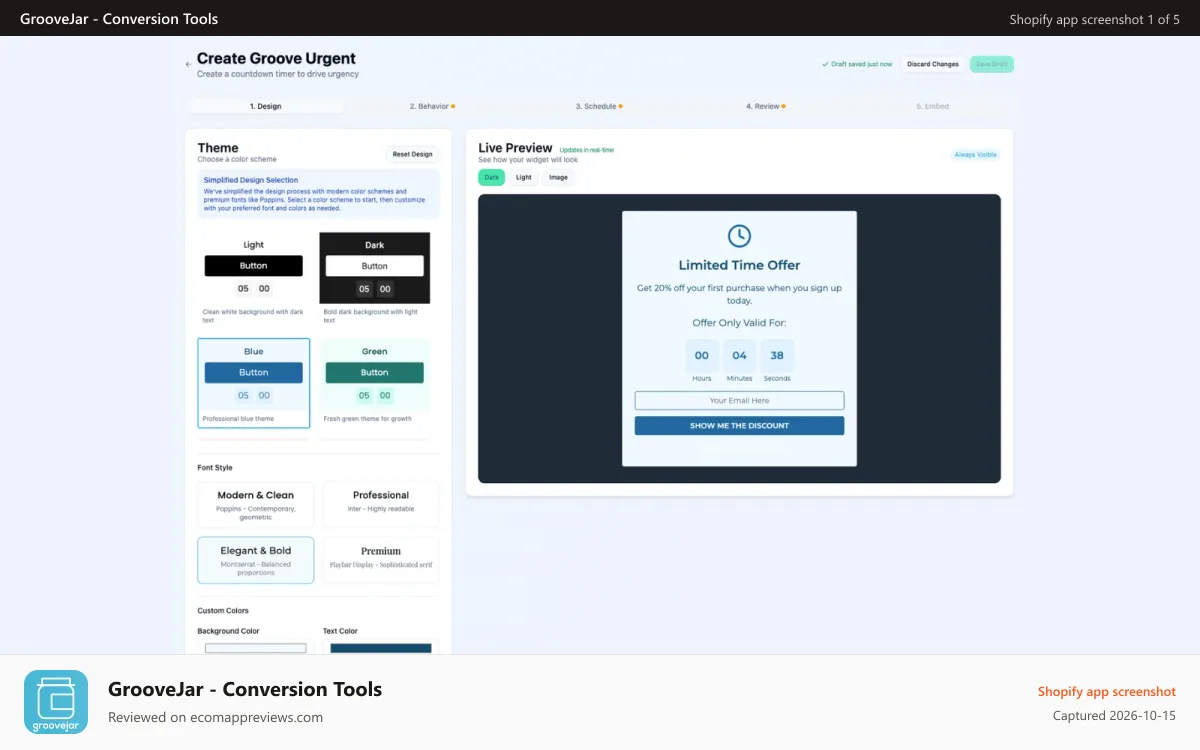The image size is (1200, 750).
Task: Click the 'Draft saved just now' status
Action: click(857, 64)
